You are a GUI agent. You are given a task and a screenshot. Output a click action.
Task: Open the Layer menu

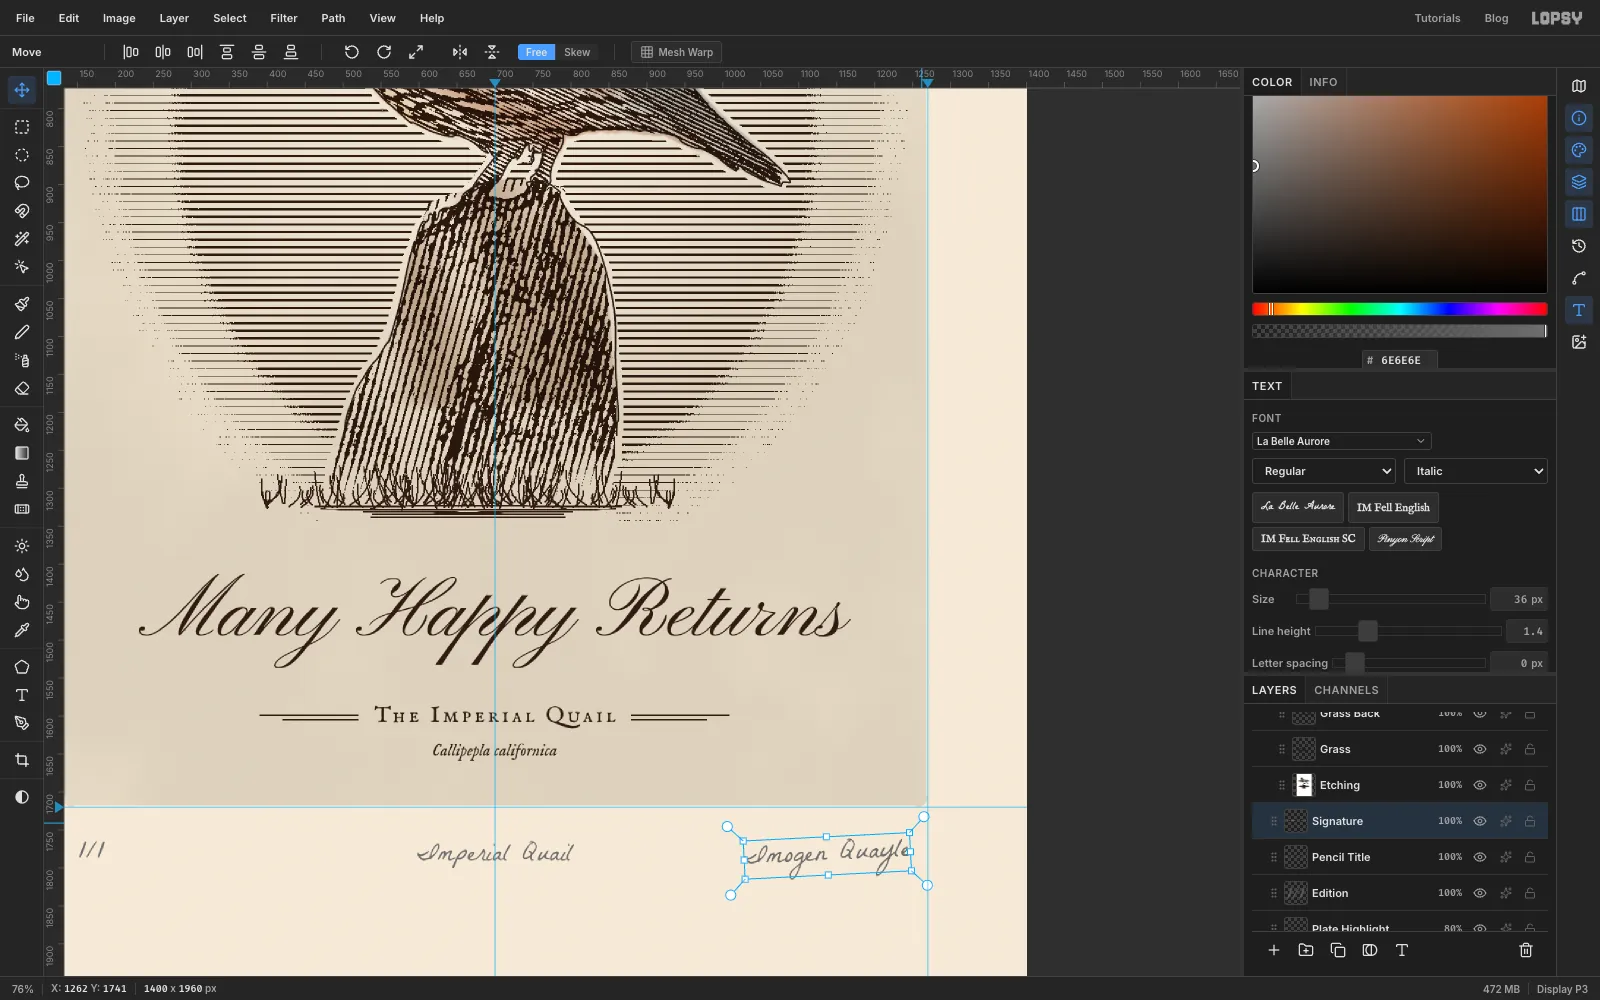coord(174,18)
